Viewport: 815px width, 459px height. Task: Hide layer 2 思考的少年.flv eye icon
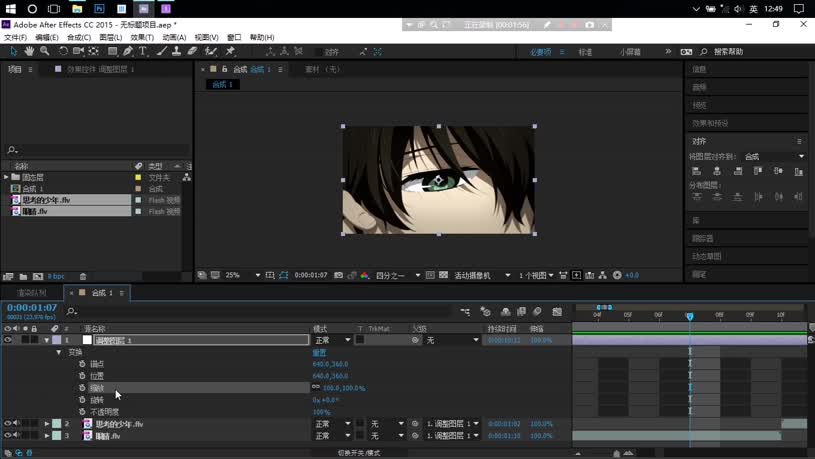click(7, 424)
